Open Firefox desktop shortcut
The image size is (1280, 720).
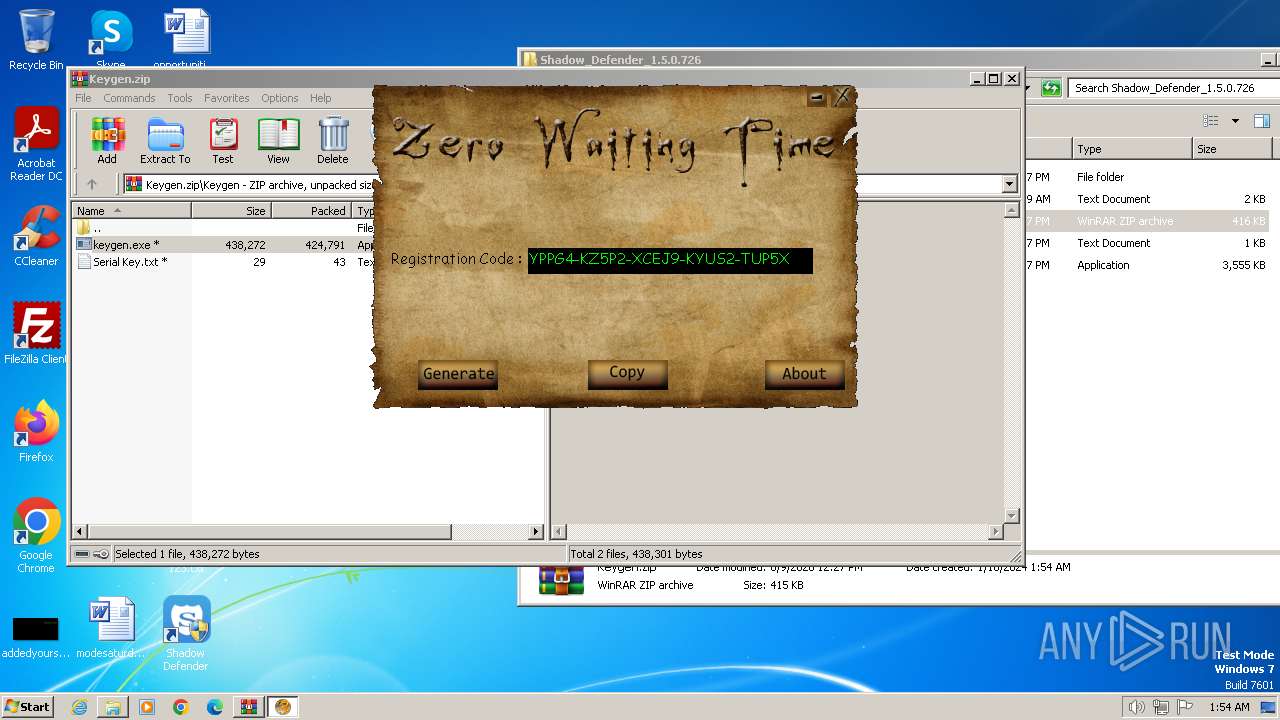click(x=36, y=432)
